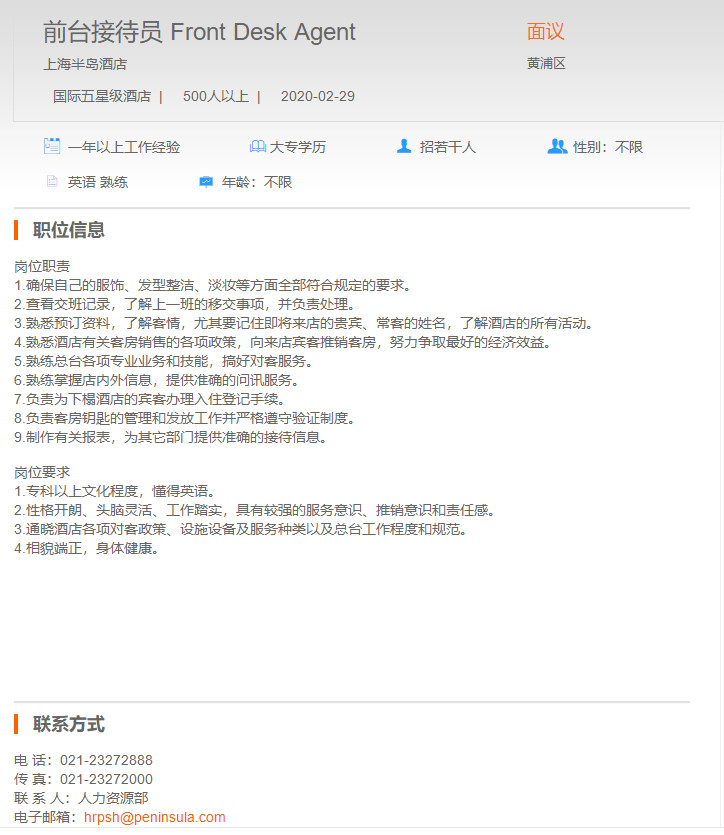Click the English language document icon
This screenshot has width=724, height=835.
tap(52, 182)
